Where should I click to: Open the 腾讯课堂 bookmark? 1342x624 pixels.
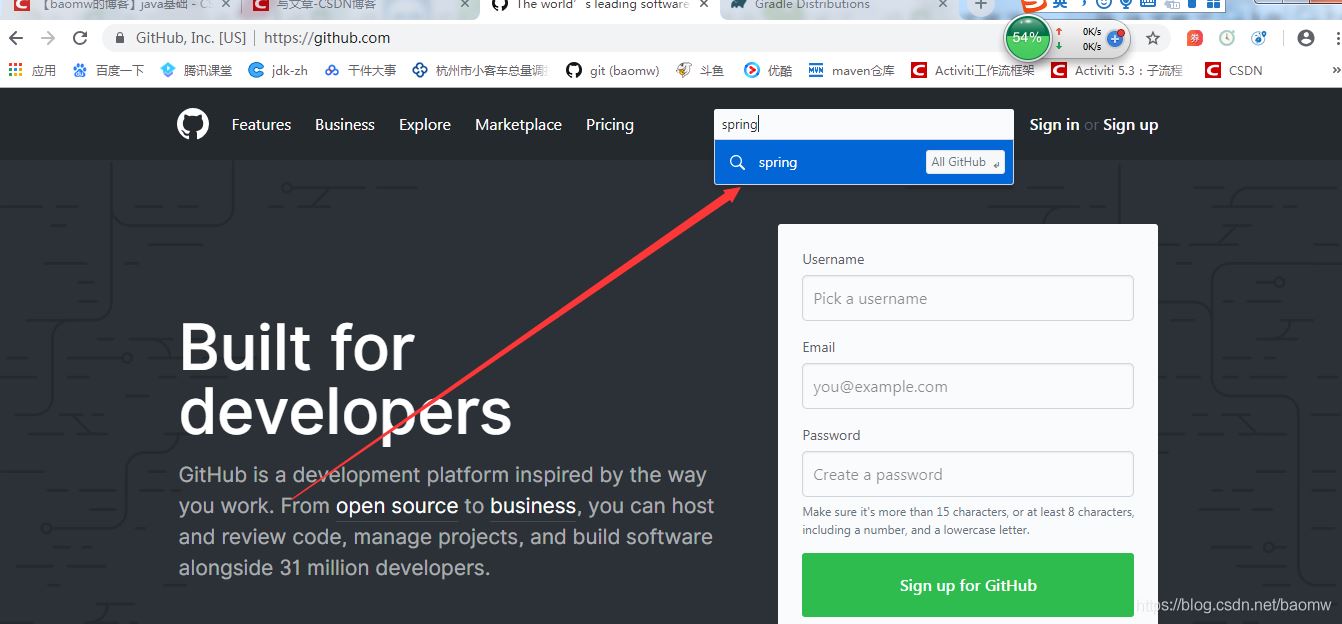(196, 70)
